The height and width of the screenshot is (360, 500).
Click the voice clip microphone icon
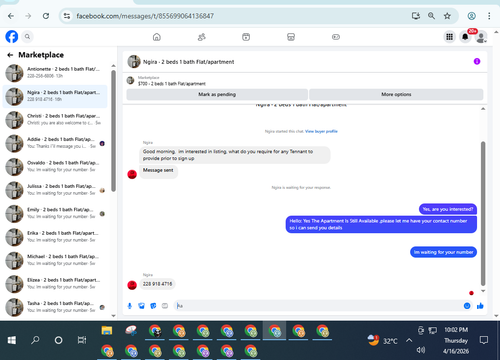130,306
